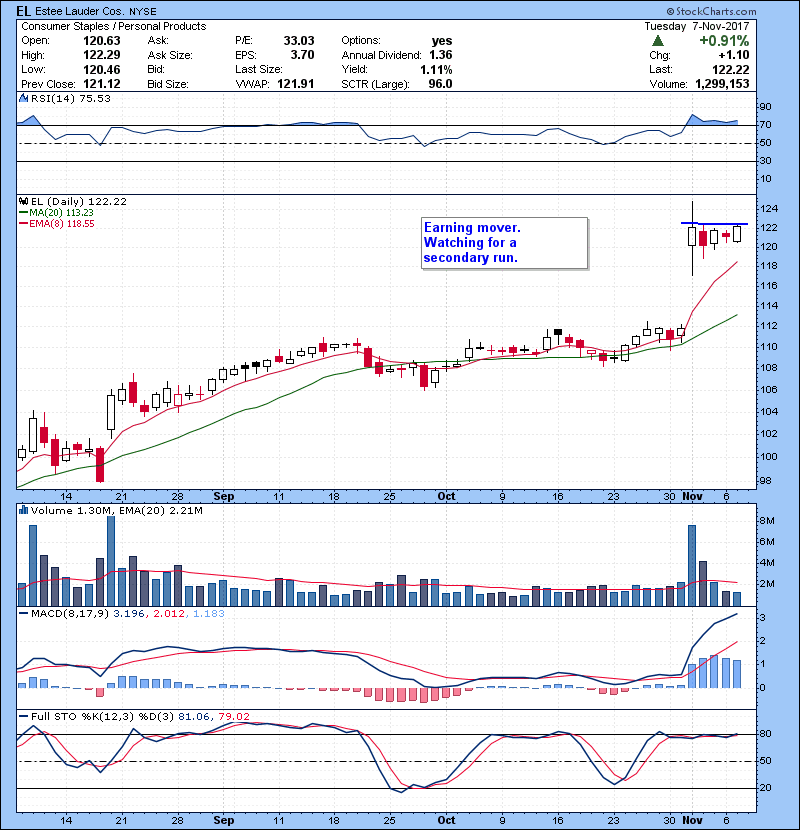Click the stochastic %D value 79.02

[x=233, y=716]
